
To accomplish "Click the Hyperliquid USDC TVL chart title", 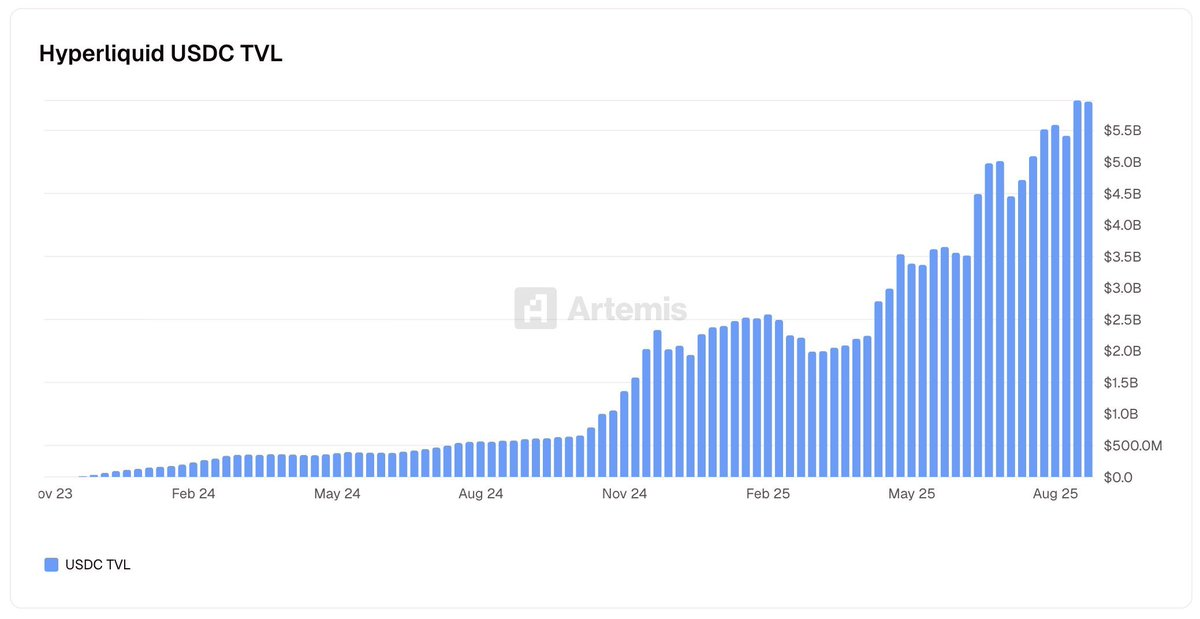I will tap(161, 54).
